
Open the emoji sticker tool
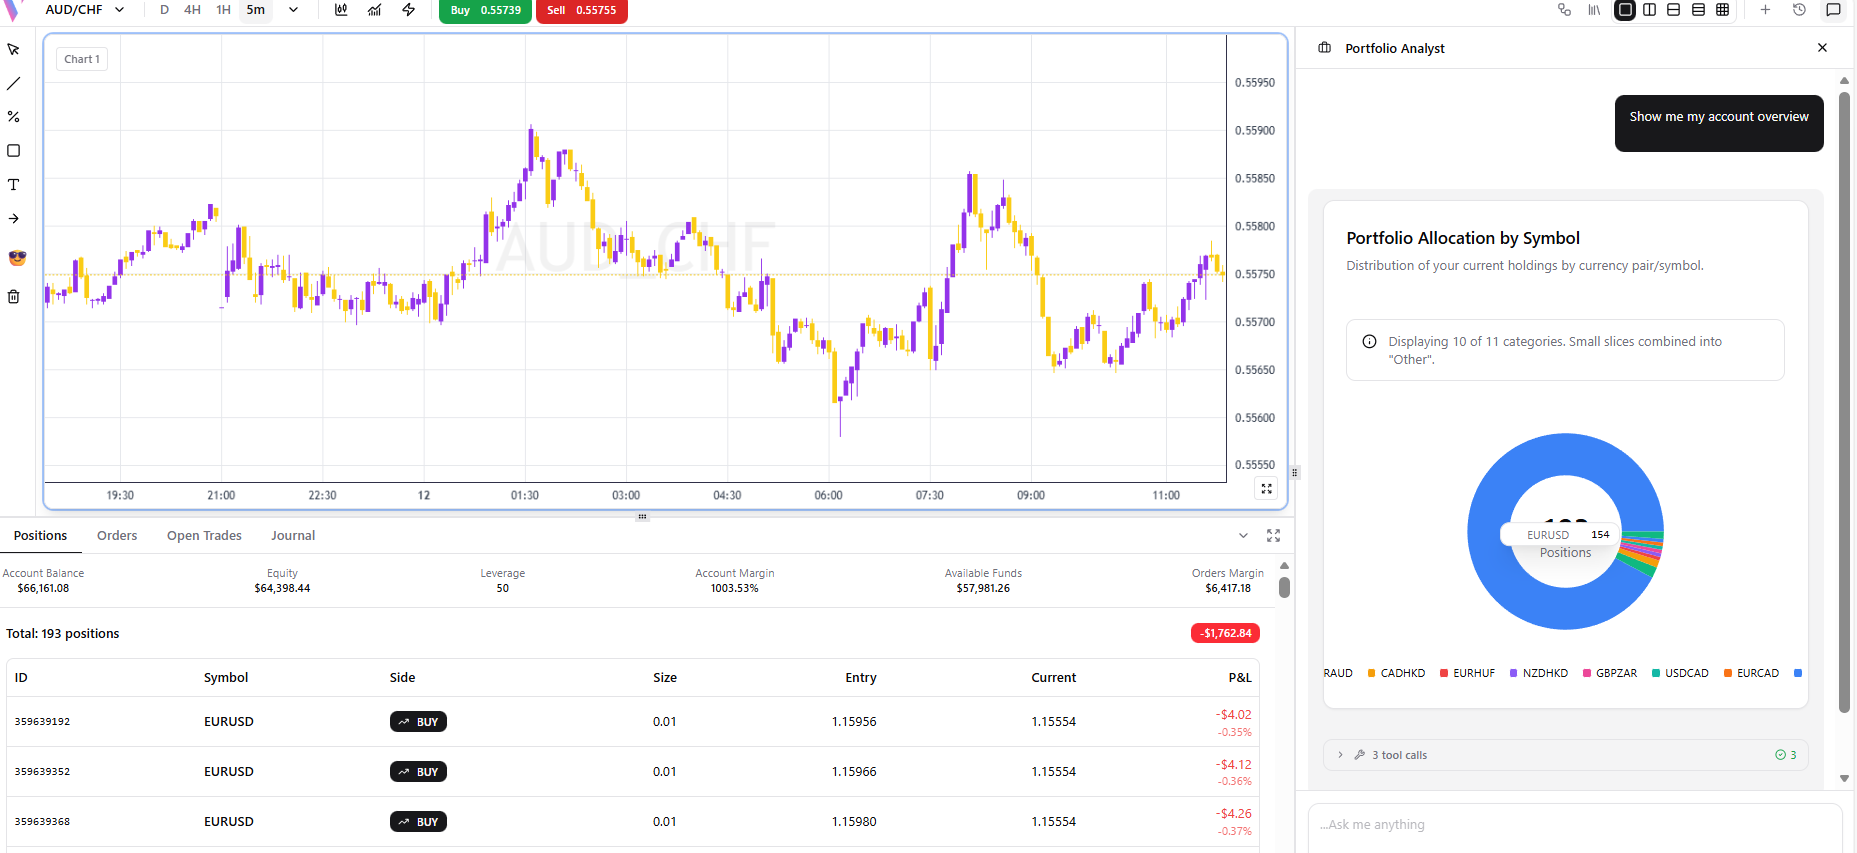point(17,258)
